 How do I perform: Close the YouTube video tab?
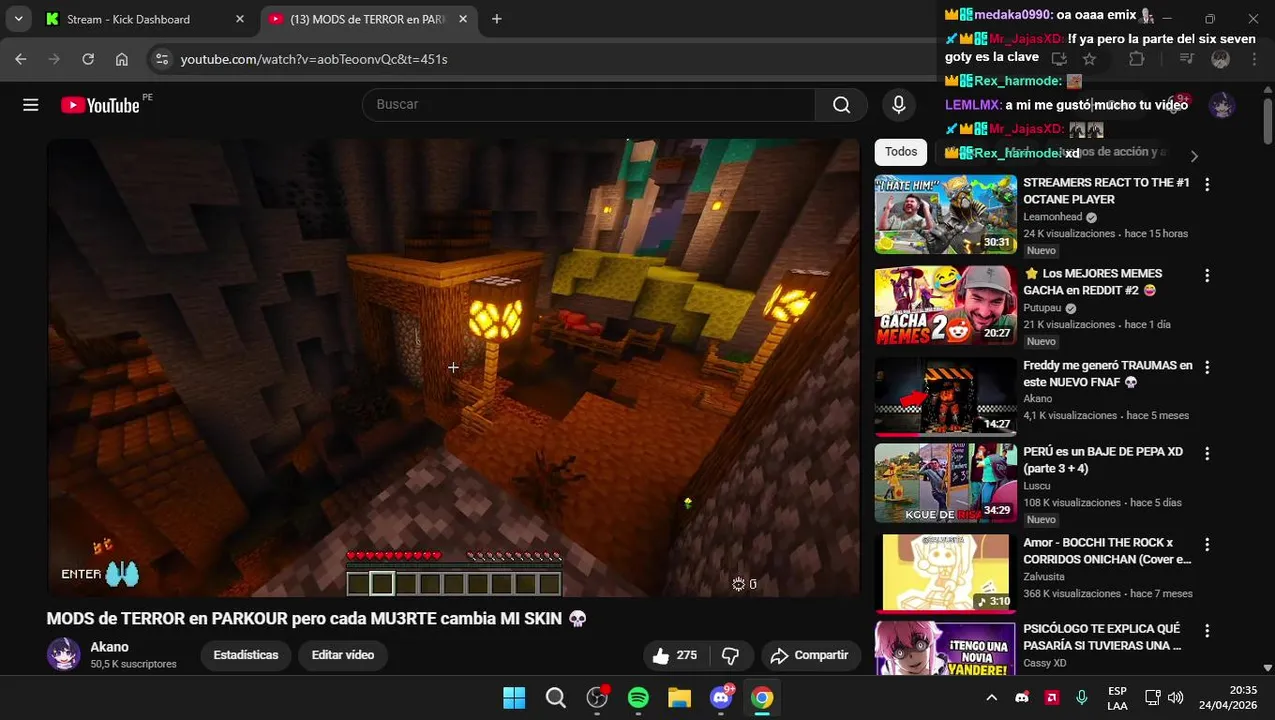tap(463, 19)
